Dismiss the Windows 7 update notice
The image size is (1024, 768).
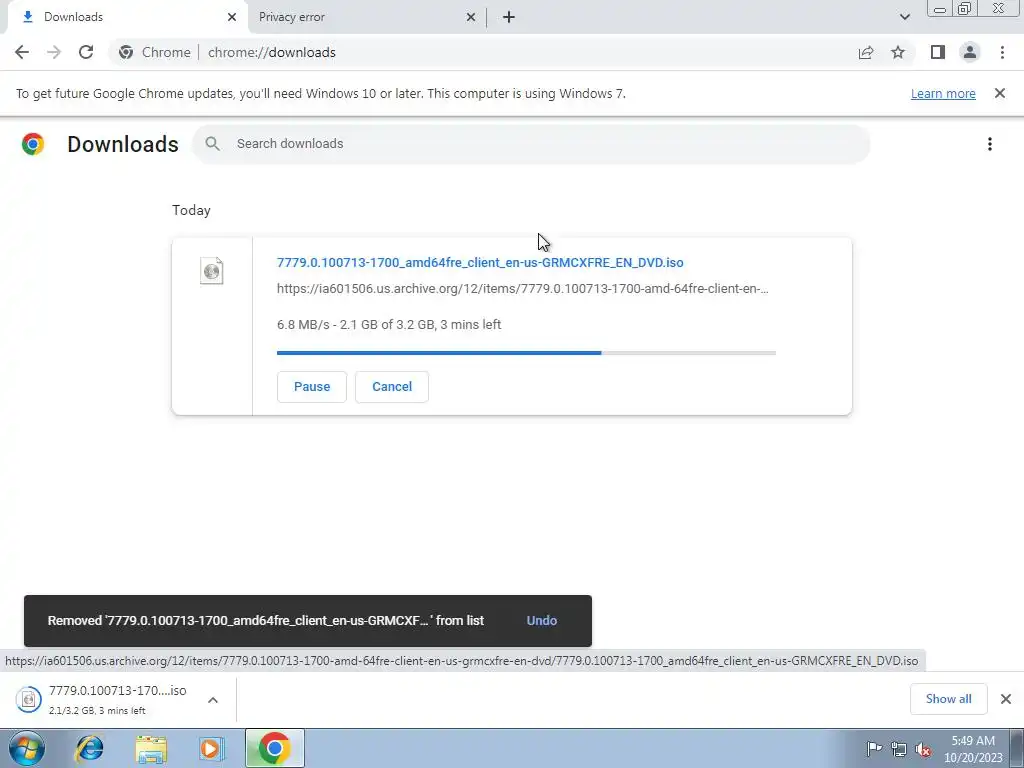[x=1000, y=93]
